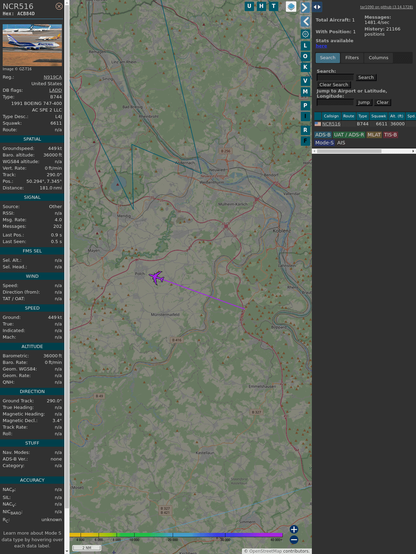Screen dimensions: 416x554
Task: Click the Search text input field
Action: [335, 77]
